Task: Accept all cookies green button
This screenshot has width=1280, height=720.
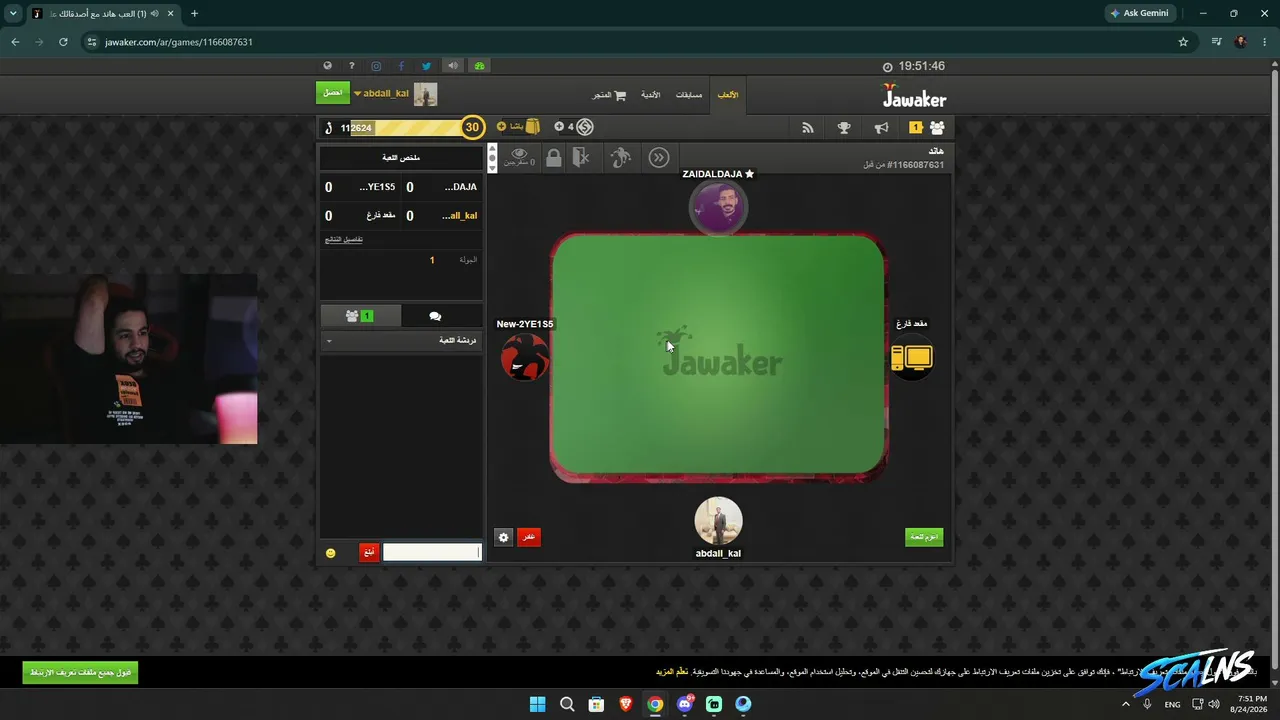Action: click(x=80, y=673)
